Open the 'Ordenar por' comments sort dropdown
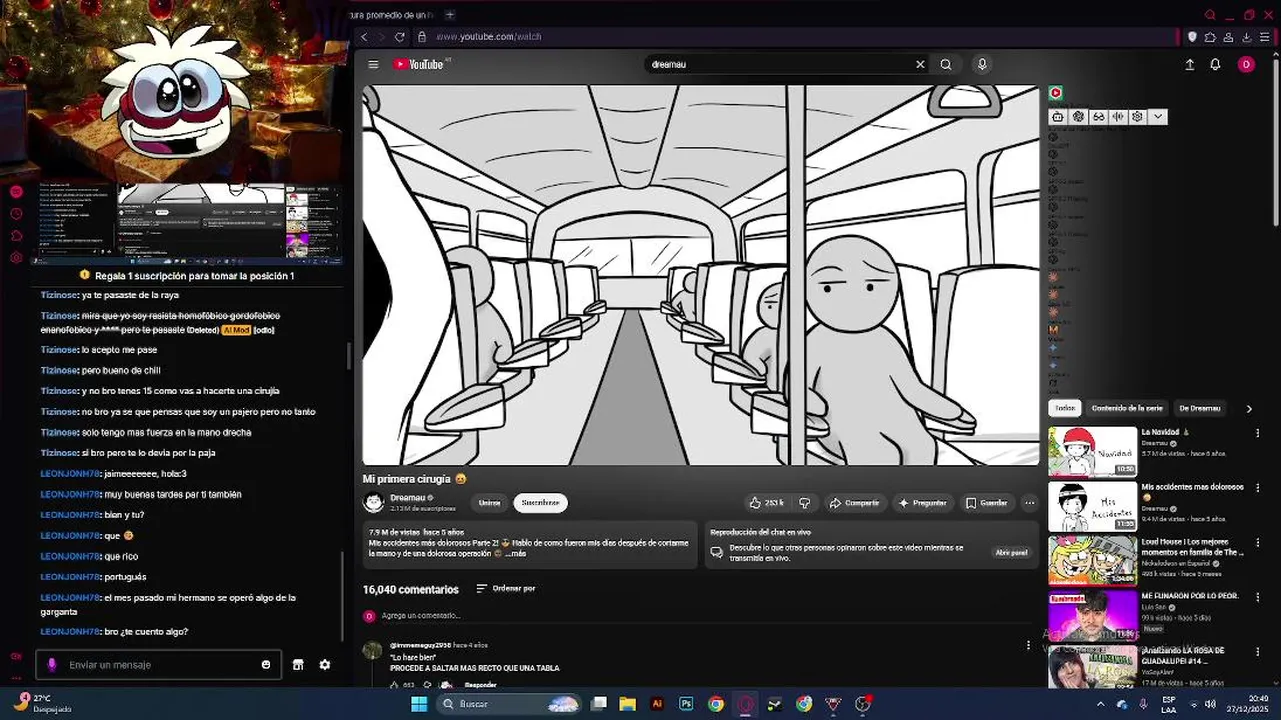The width and height of the screenshot is (1281, 720). [506, 589]
